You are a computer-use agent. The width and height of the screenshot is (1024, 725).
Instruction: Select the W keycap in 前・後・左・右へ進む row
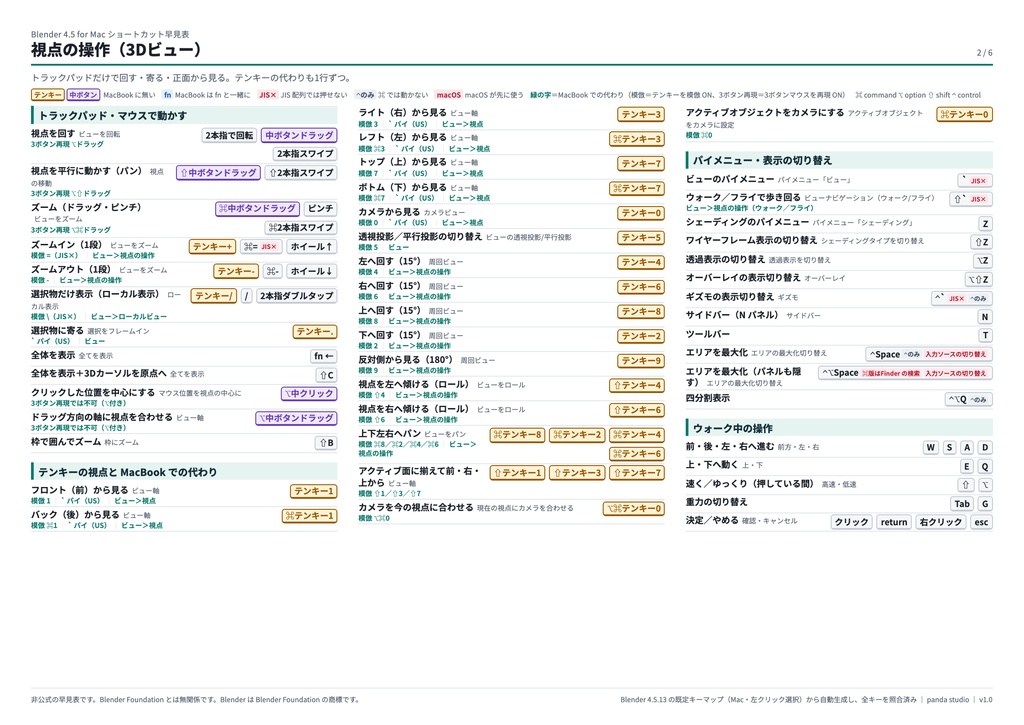coord(931,447)
